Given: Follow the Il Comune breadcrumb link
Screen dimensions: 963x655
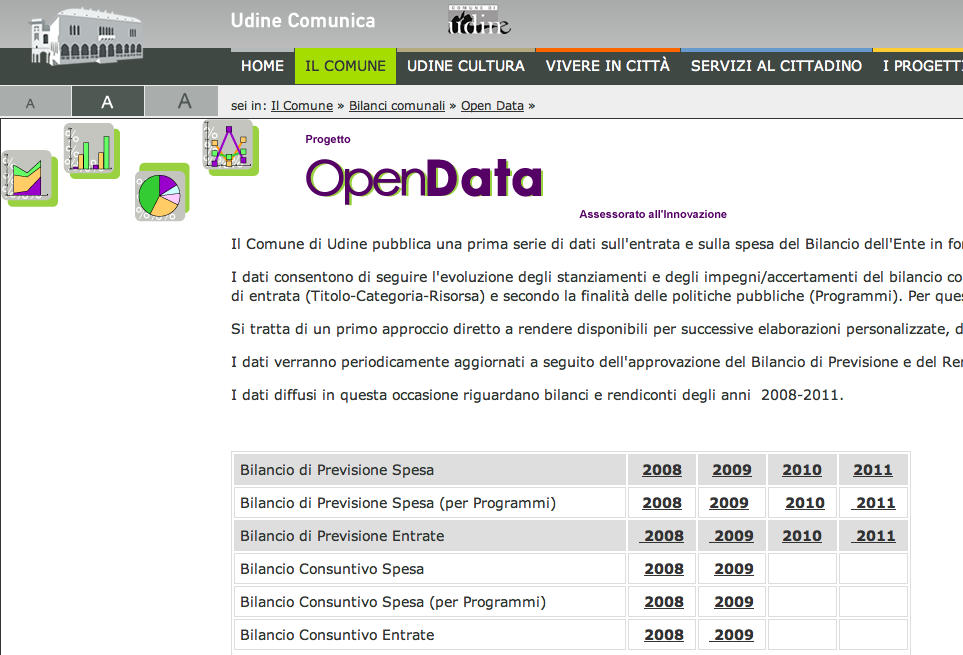Looking at the screenshot, I should click(302, 106).
